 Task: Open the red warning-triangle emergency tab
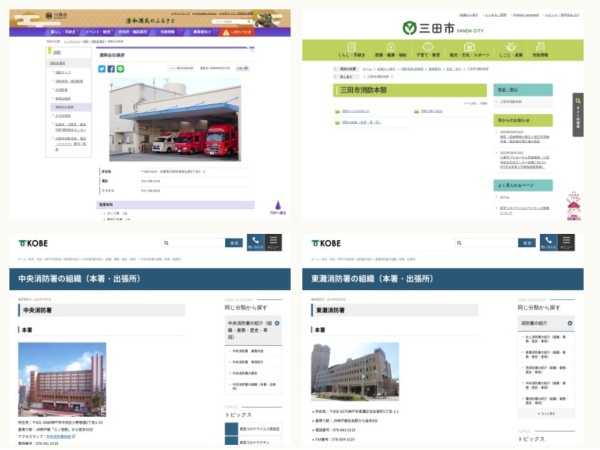coord(238,32)
